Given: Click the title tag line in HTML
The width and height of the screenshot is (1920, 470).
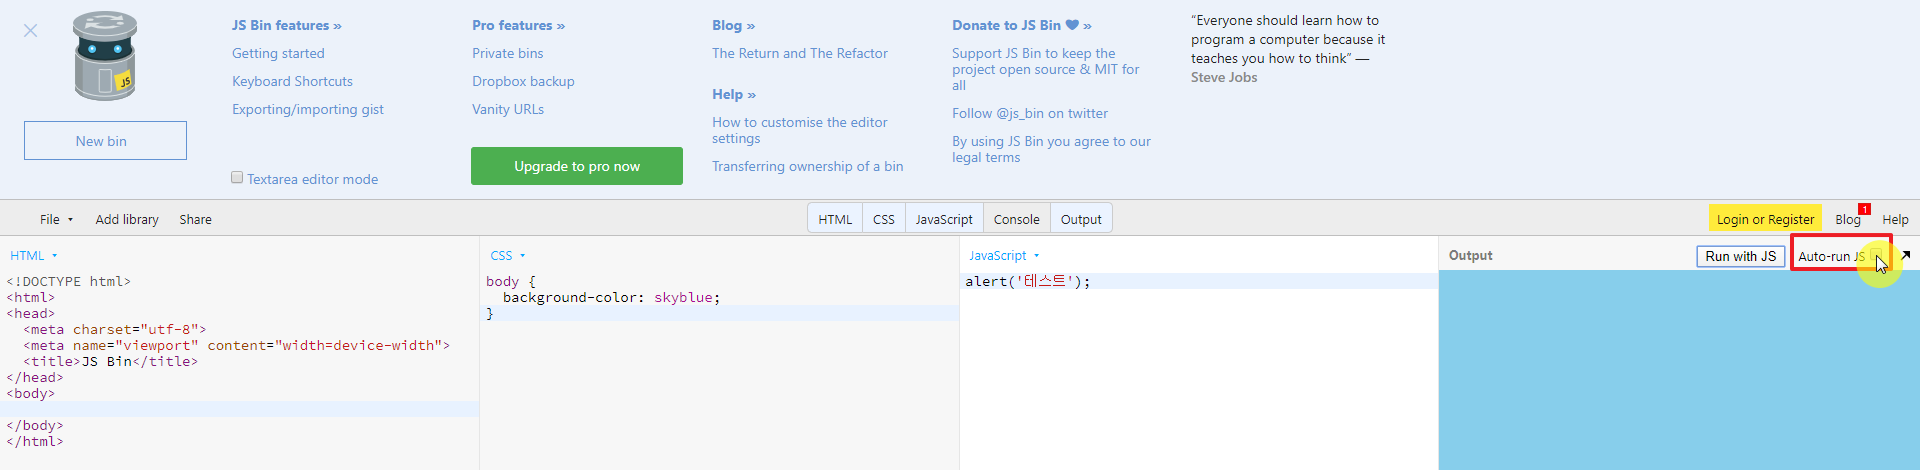Looking at the screenshot, I should (x=111, y=361).
